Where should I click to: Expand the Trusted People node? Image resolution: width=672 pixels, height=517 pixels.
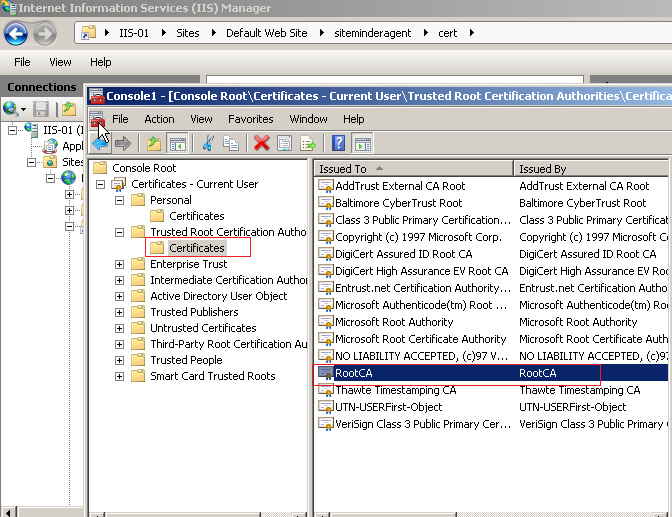click(x=120, y=361)
